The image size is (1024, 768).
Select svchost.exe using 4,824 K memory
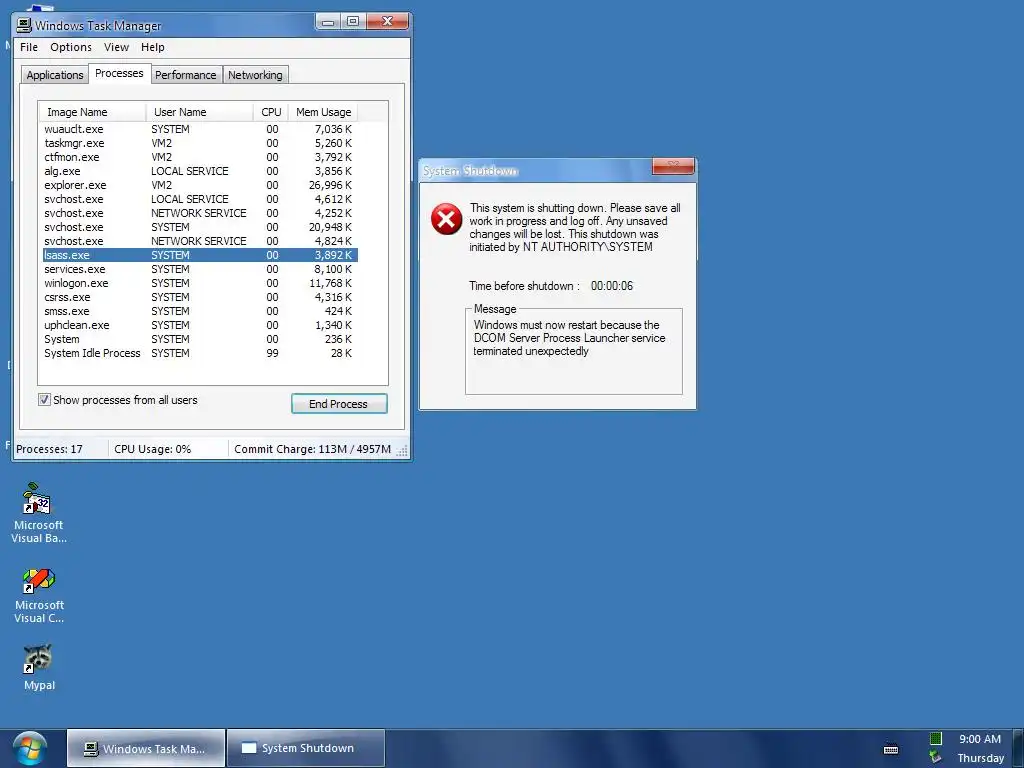(x=199, y=241)
